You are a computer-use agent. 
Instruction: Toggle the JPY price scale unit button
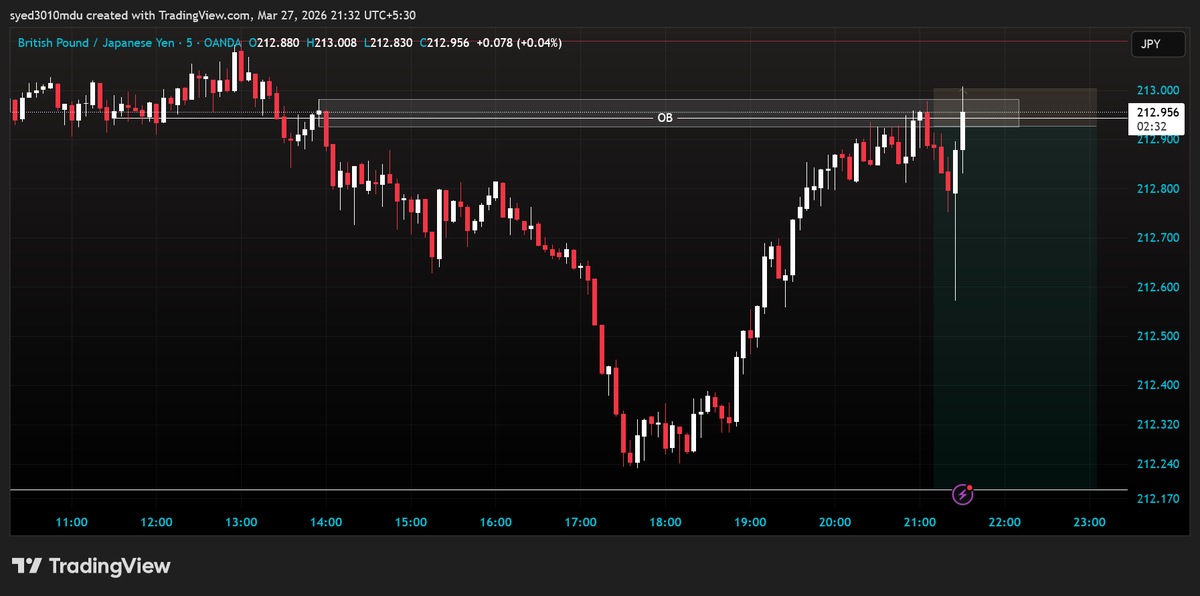1157,44
